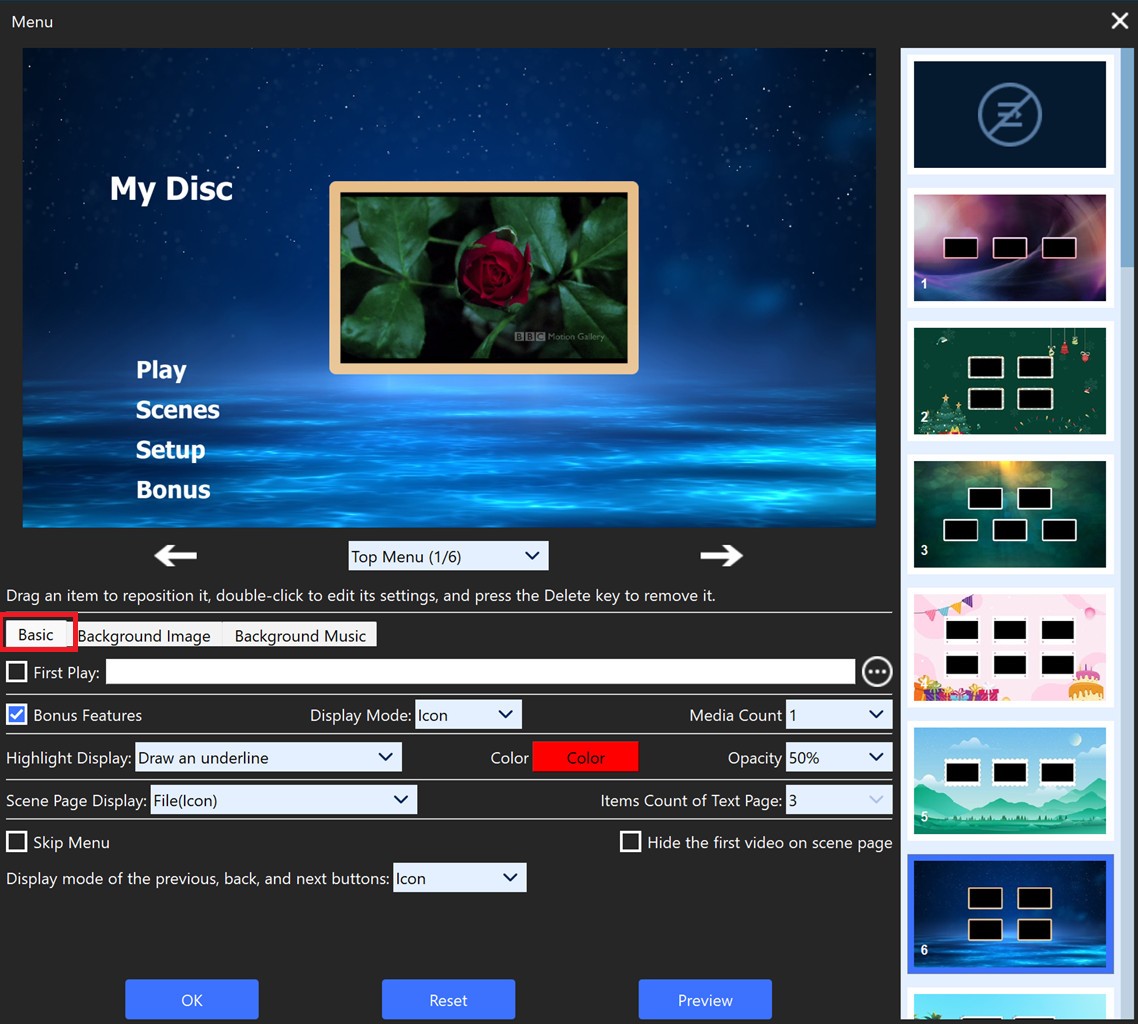Open the Top Menu (1/6) dropdown
Viewport: 1138px width, 1024px height.
click(x=447, y=555)
